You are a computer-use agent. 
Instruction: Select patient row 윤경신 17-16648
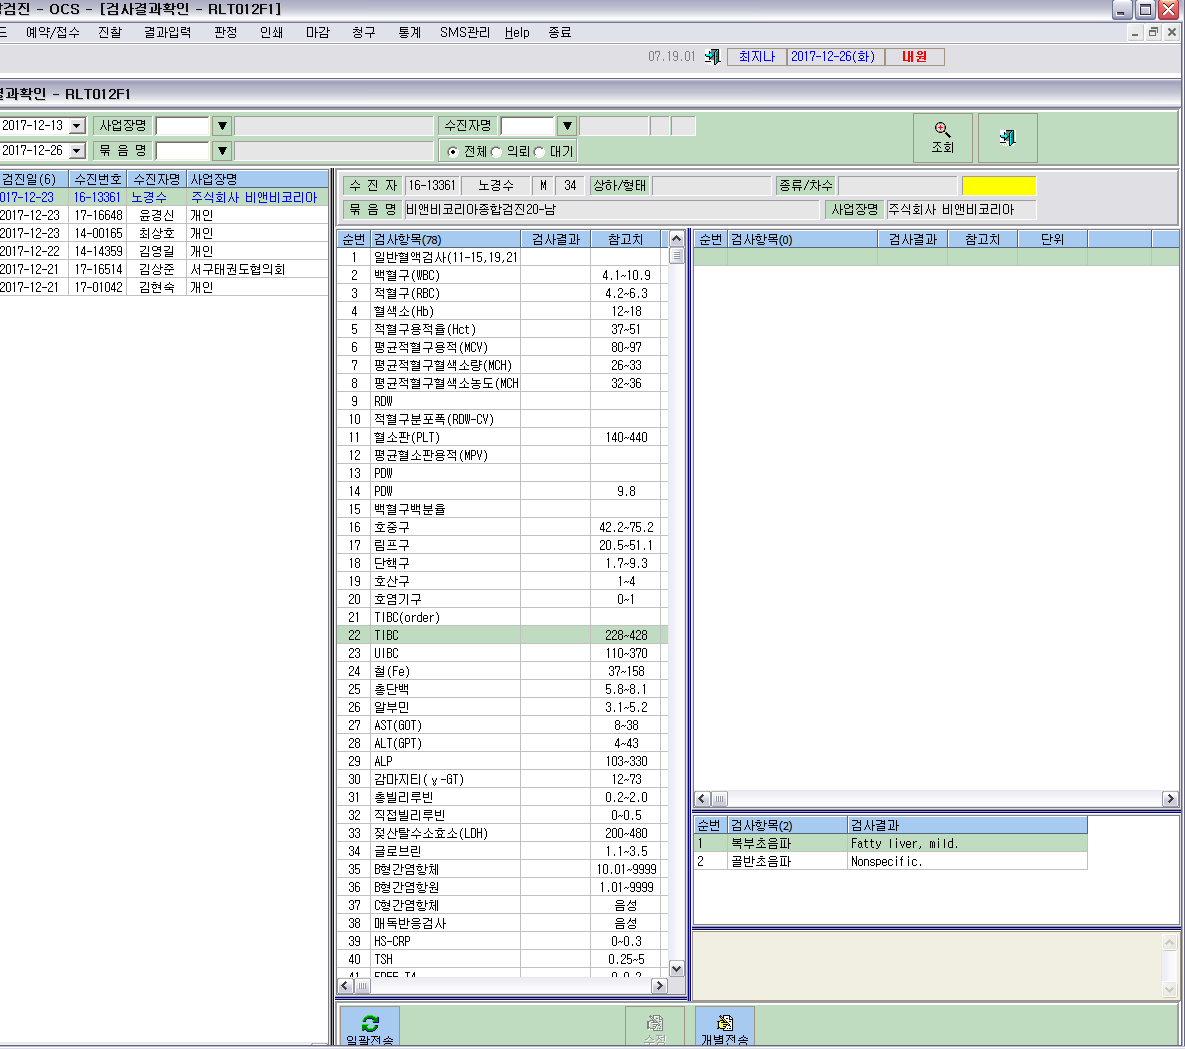164,215
